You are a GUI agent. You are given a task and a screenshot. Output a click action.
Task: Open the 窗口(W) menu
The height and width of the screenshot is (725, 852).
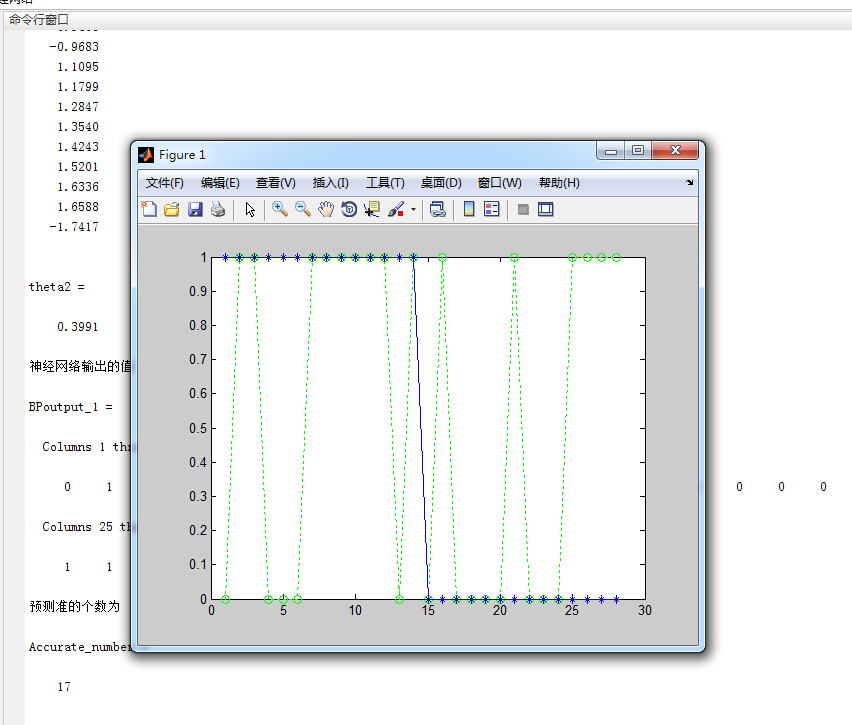point(499,183)
